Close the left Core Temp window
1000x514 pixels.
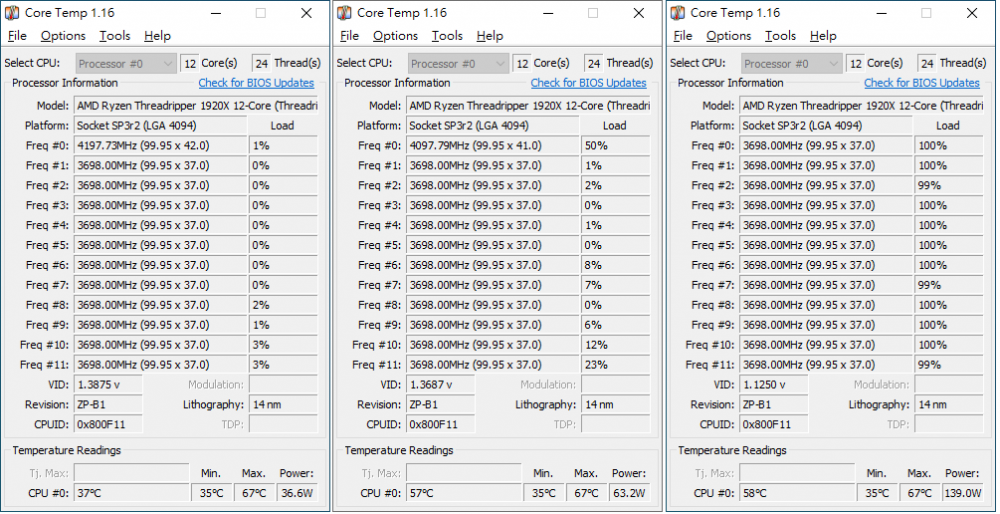(x=307, y=13)
